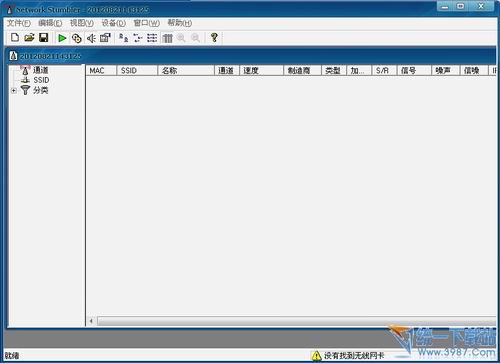Switch to small icons view

pos(138,38)
